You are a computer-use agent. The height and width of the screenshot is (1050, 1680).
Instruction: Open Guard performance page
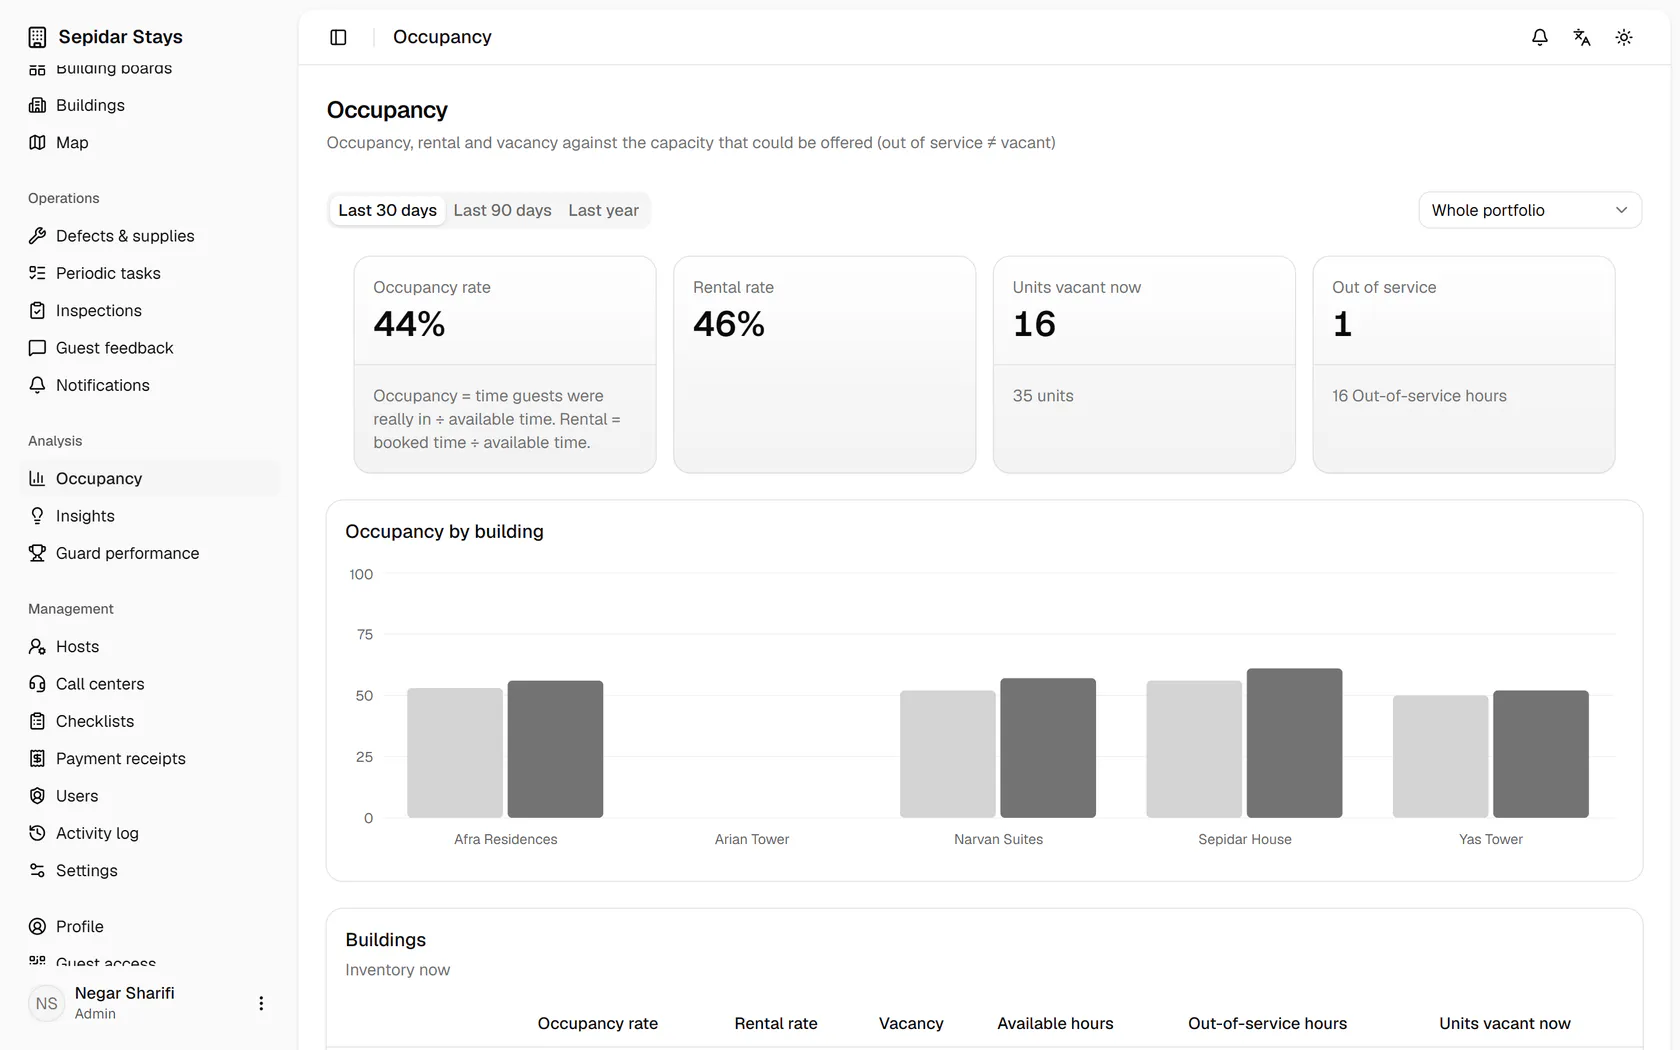click(x=150, y=553)
